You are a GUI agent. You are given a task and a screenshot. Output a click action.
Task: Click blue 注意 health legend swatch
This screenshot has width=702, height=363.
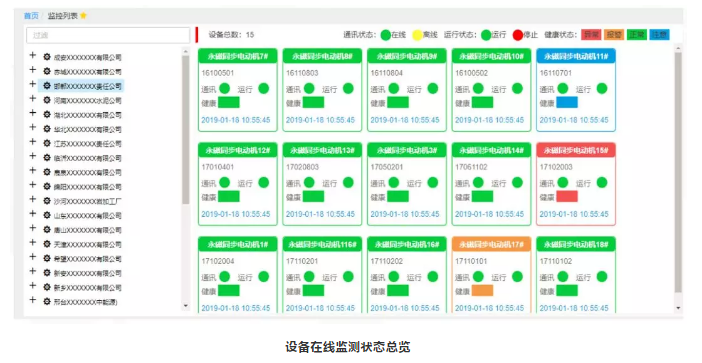[x=659, y=34]
